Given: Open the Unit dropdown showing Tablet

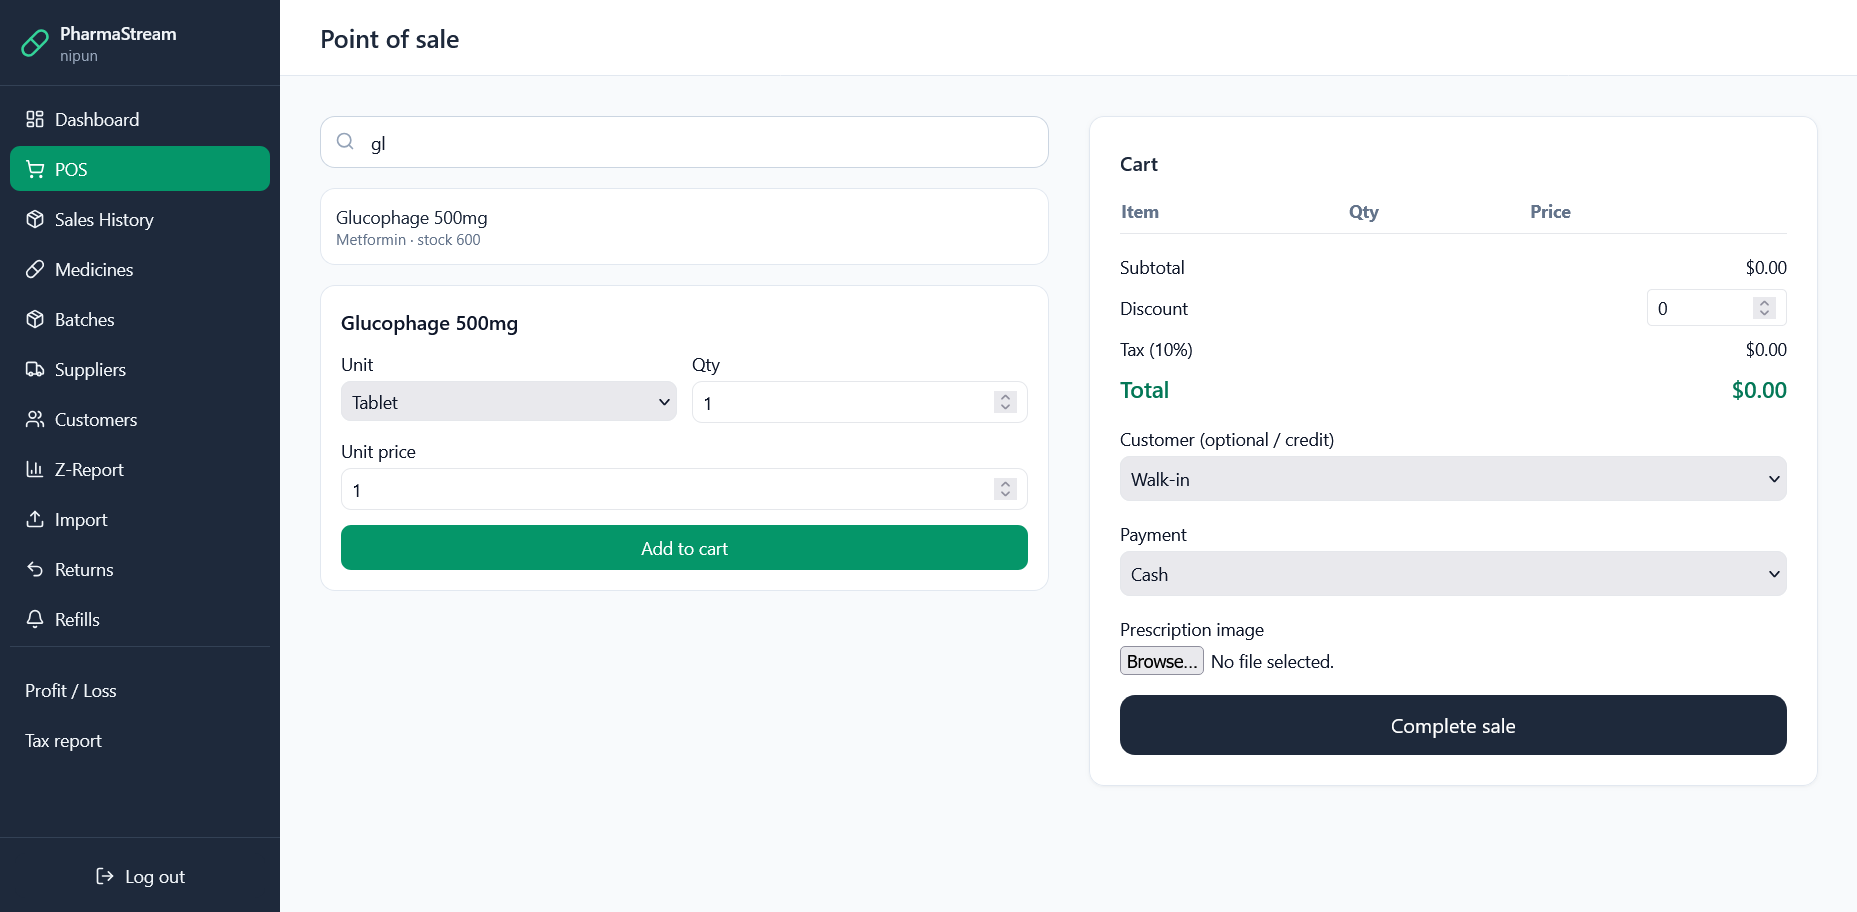Looking at the screenshot, I should point(508,402).
